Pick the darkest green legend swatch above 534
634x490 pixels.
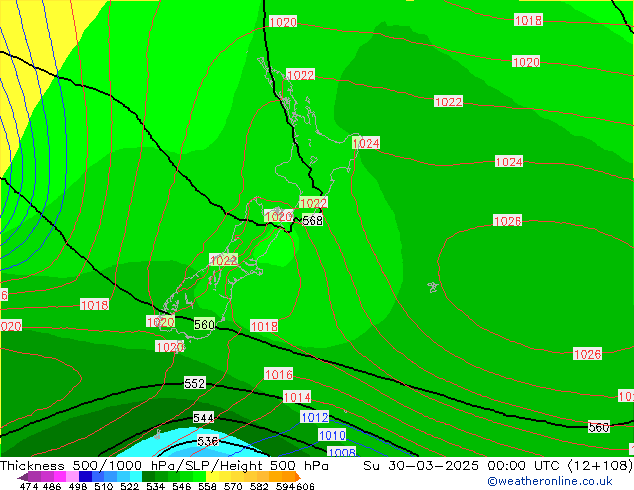point(148,476)
